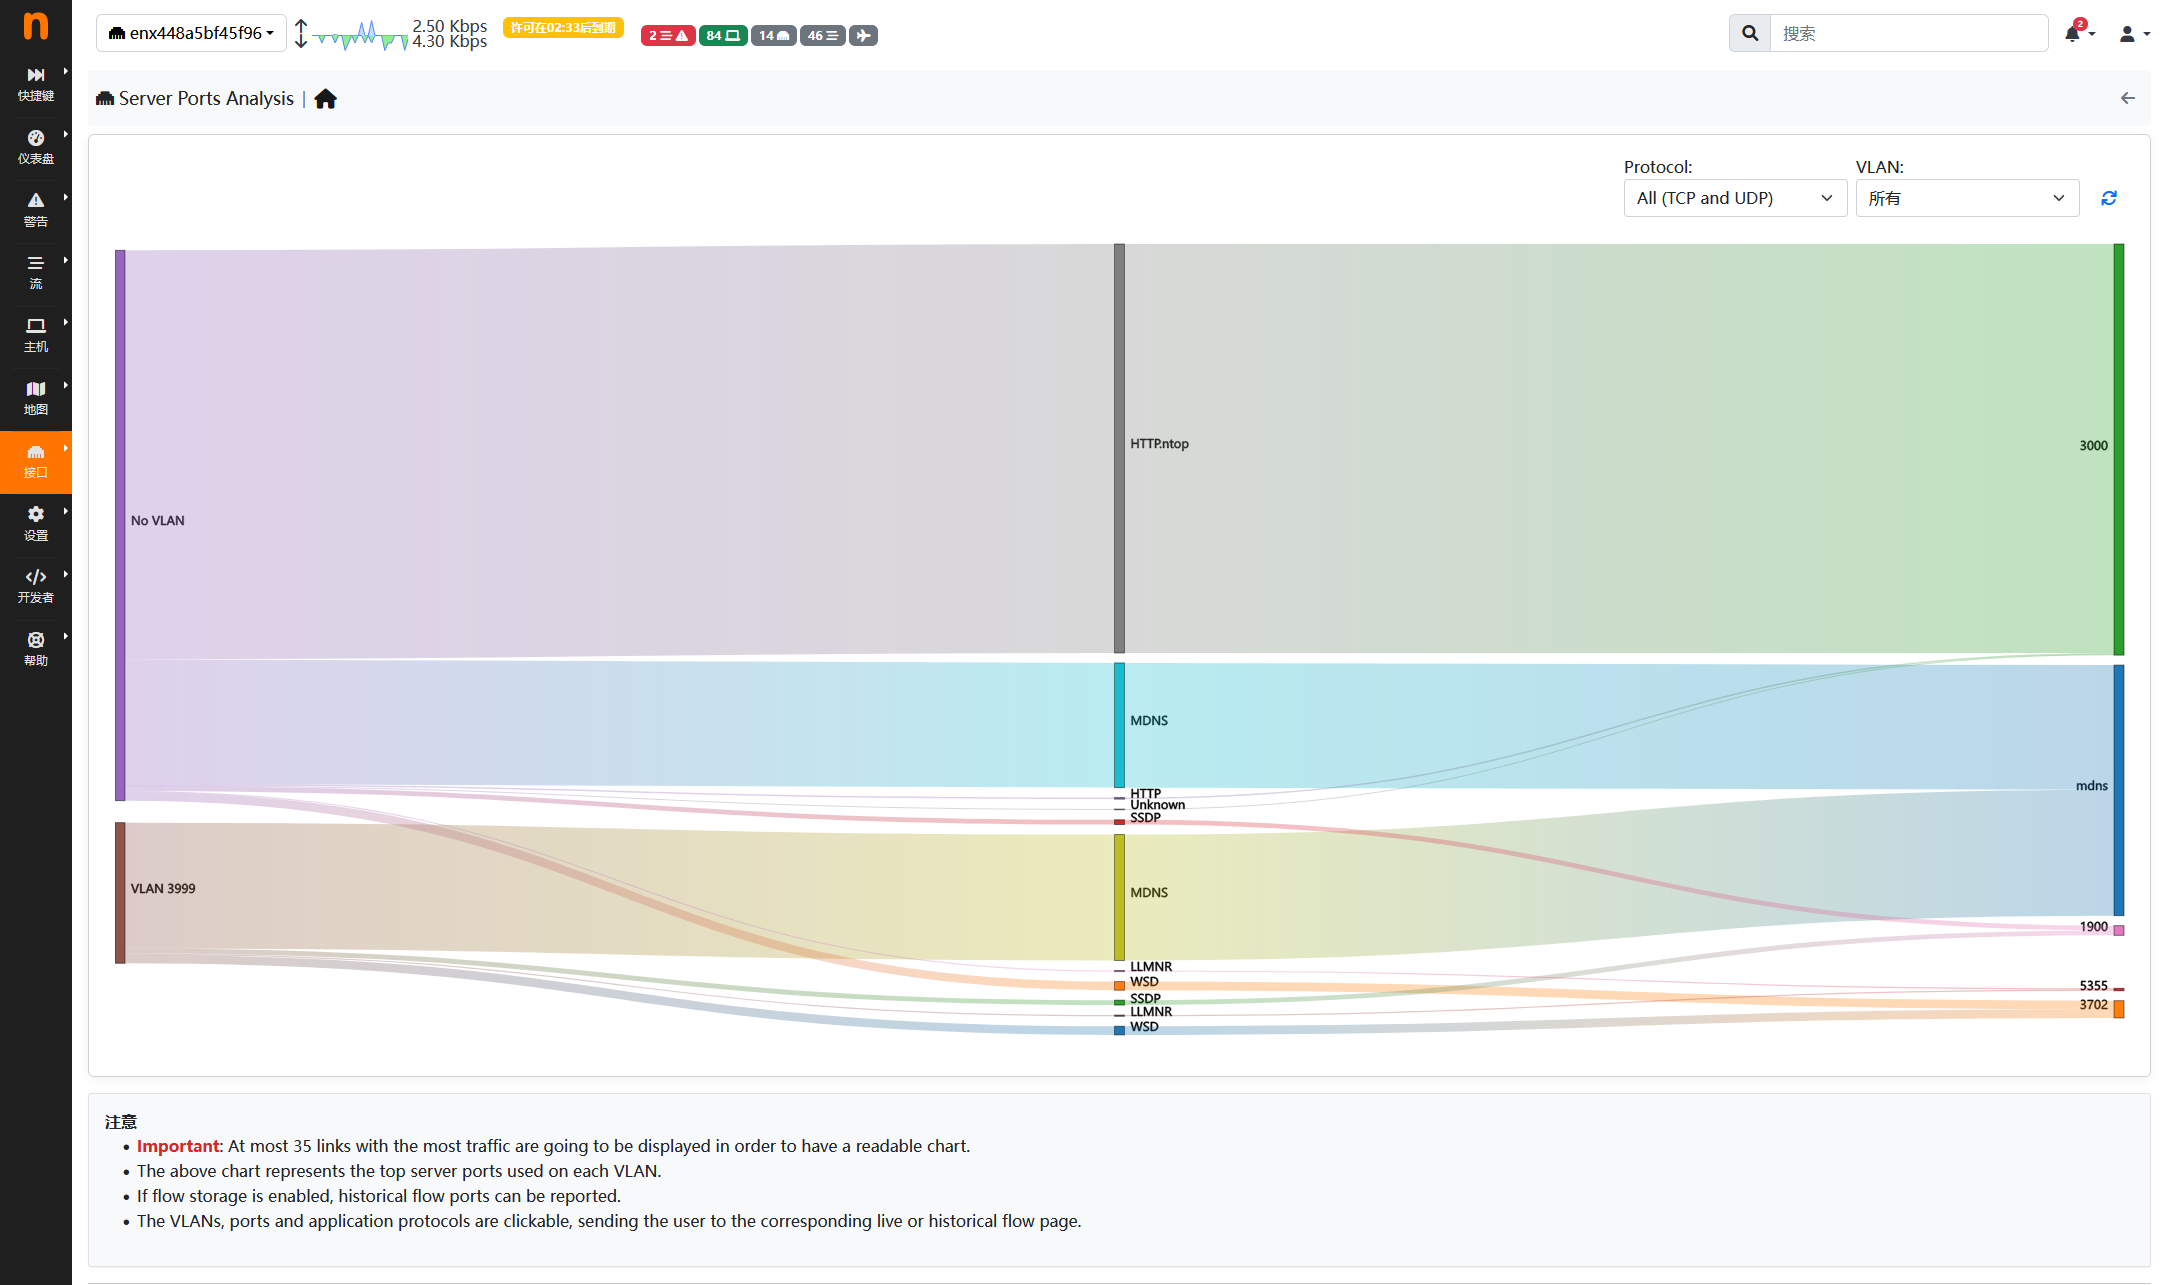Open the 主机 hosts sidebar icon
The width and height of the screenshot is (2175, 1285).
pyautogui.click(x=35, y=335)
